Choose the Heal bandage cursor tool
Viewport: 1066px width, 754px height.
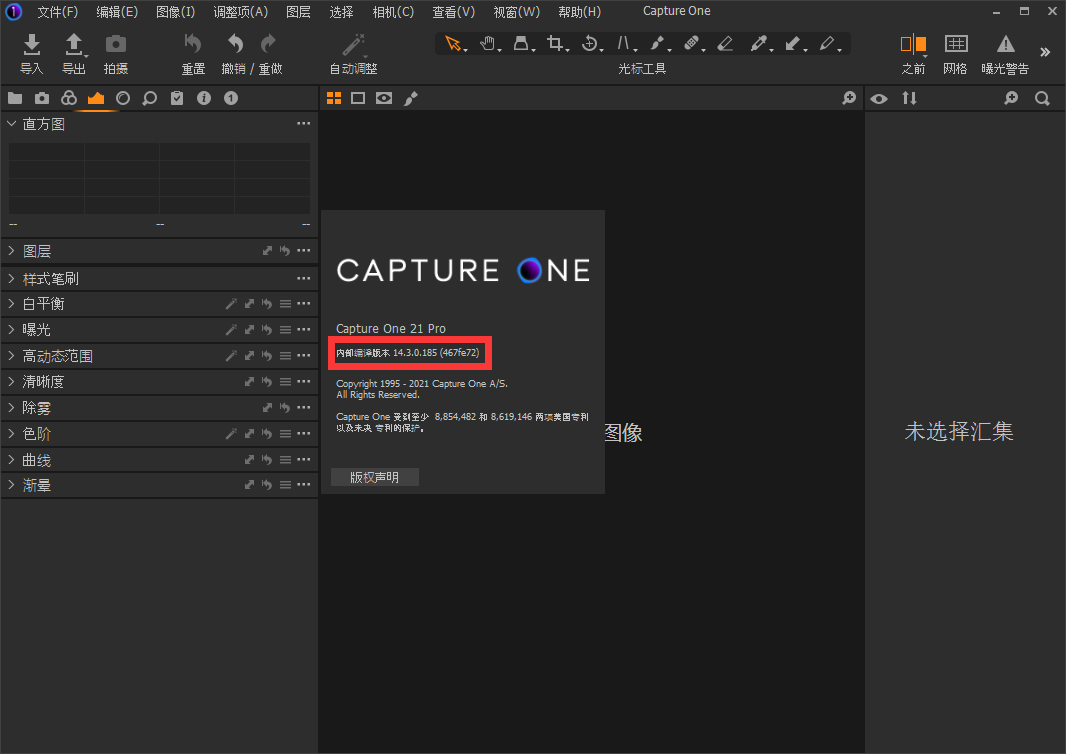click(691, 44)
